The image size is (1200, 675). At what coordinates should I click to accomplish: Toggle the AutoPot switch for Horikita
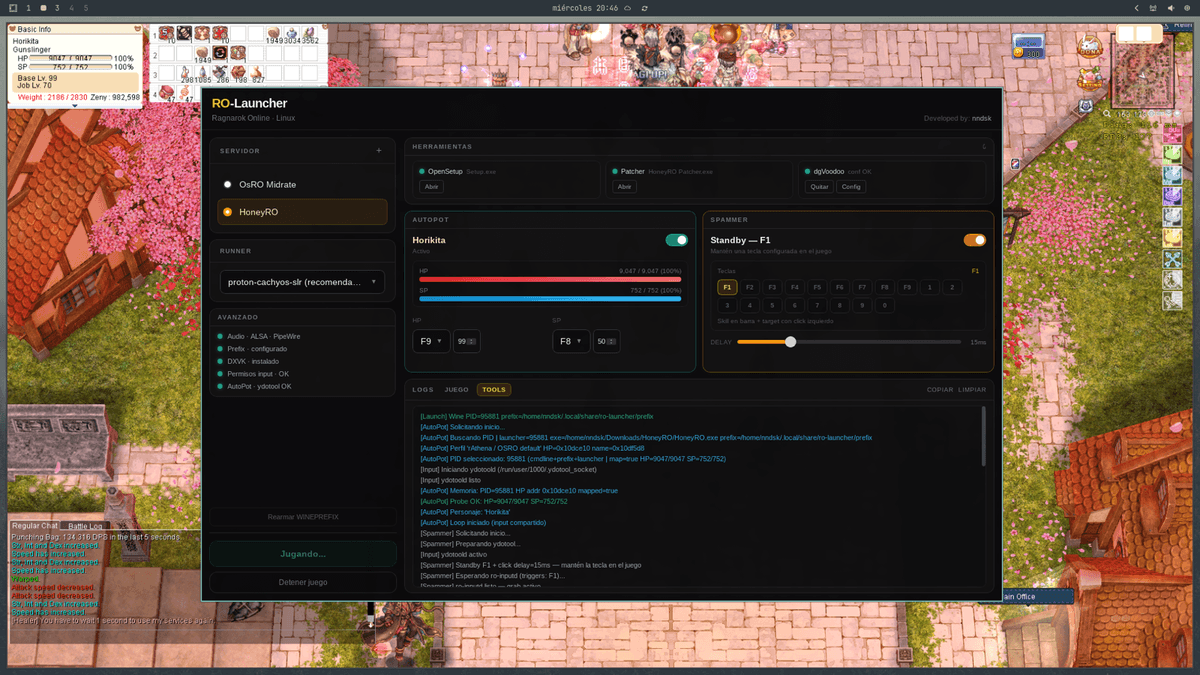tap(677, 240)
